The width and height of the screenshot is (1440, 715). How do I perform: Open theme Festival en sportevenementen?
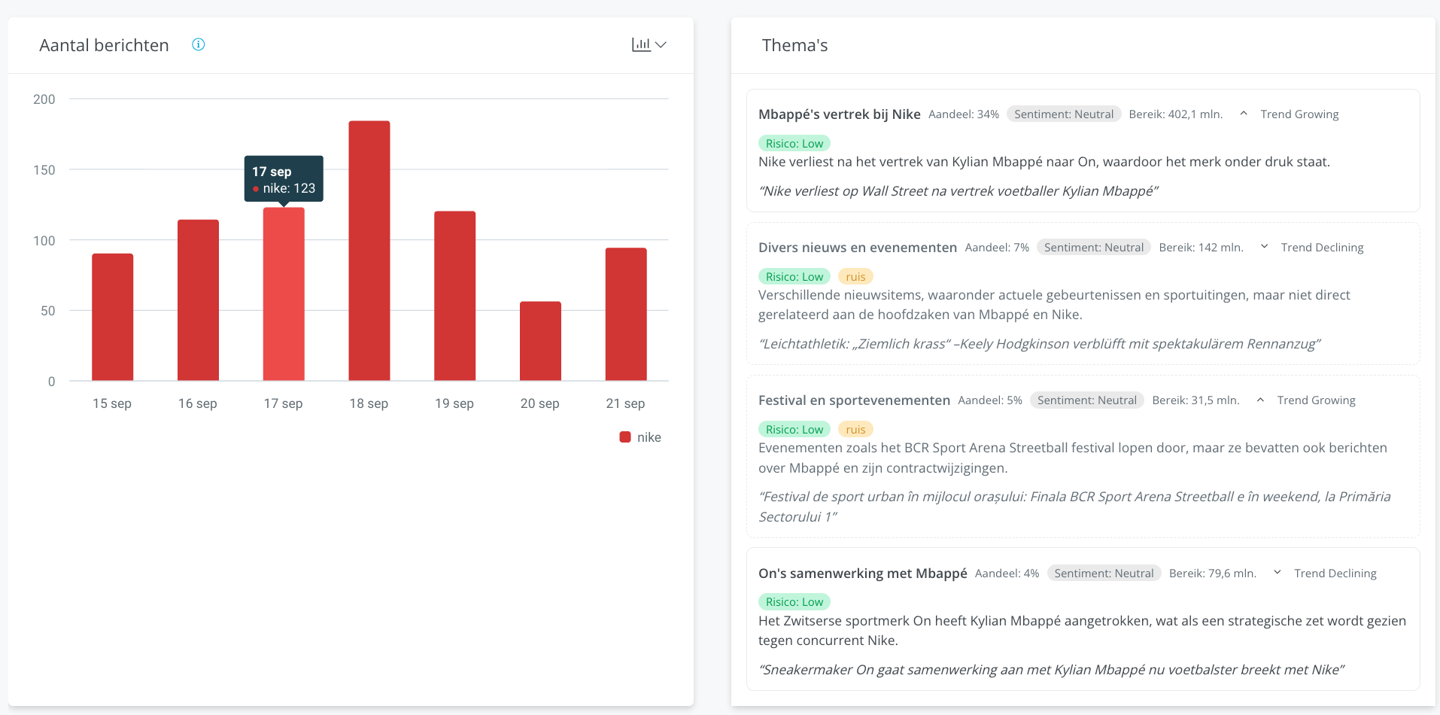point(854,400)
